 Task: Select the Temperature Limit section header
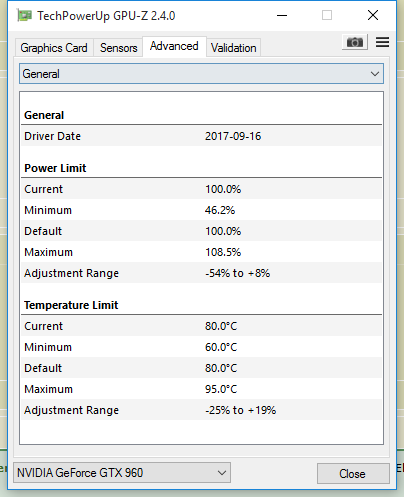pyautogui.click(x=71, y=305)
